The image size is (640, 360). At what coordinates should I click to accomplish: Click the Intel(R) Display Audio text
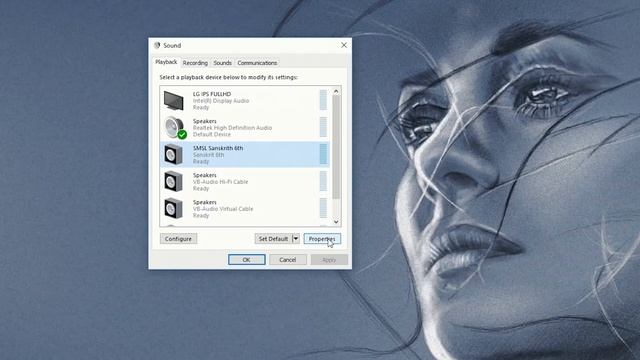221,101
